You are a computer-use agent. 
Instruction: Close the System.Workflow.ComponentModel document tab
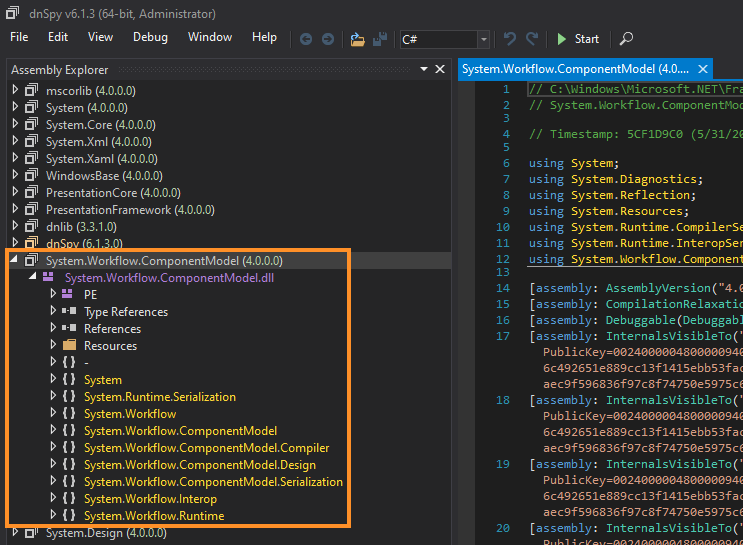point(703,69)
